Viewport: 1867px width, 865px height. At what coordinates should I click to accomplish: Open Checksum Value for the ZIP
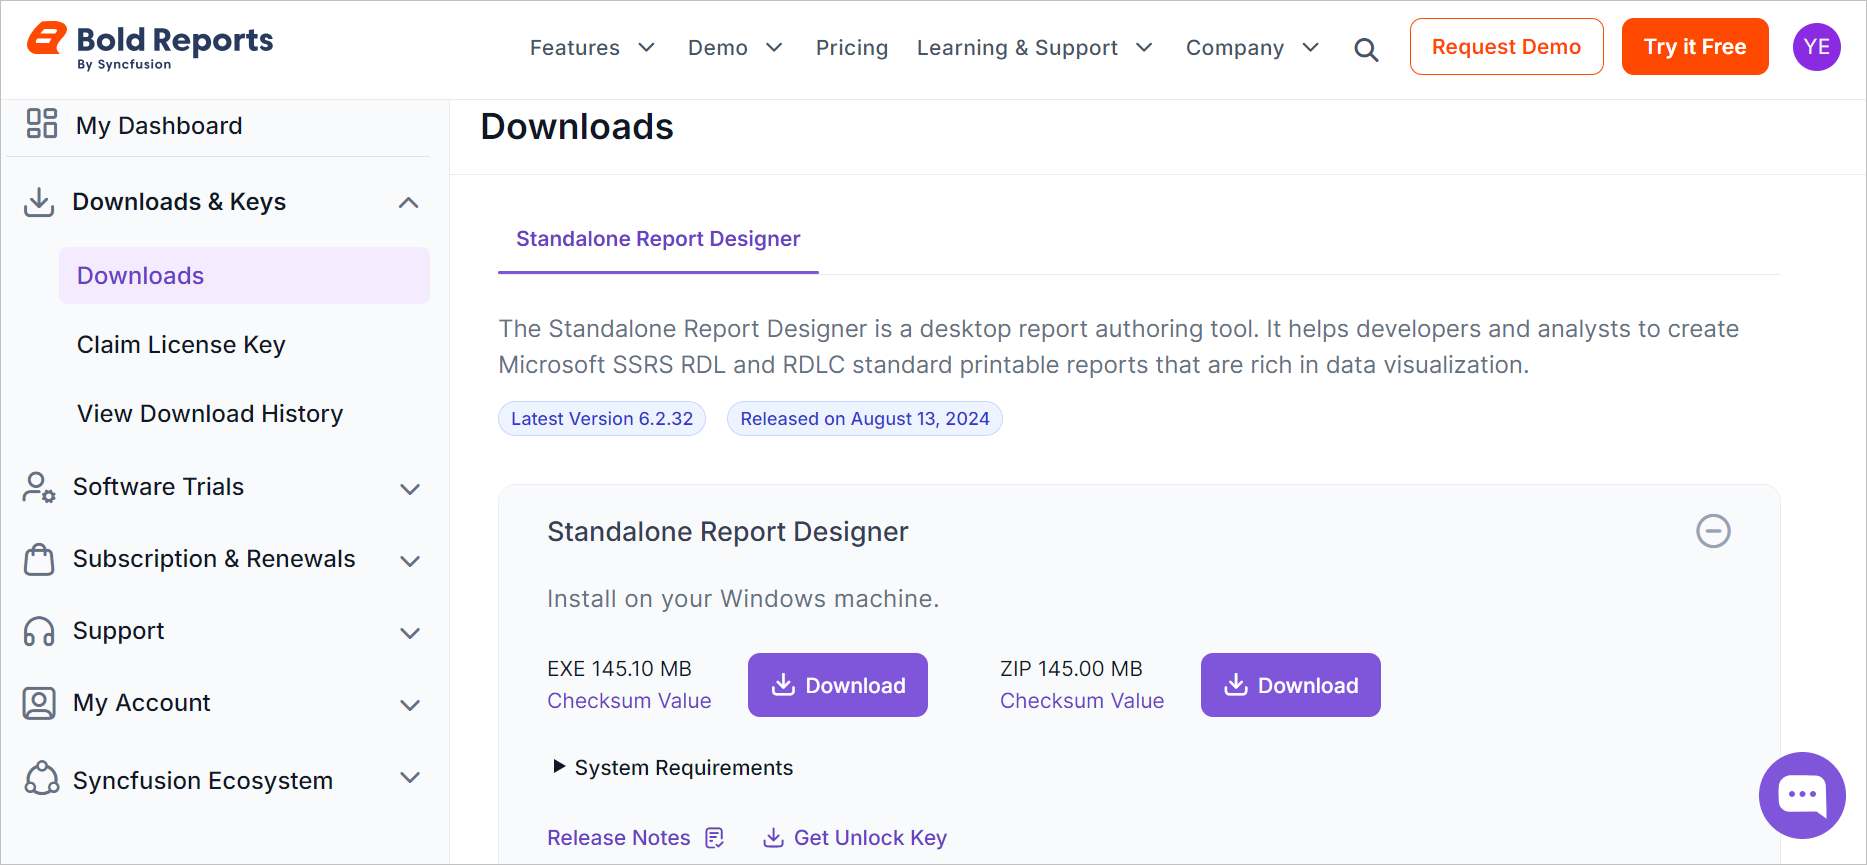tap(1082, 701)
